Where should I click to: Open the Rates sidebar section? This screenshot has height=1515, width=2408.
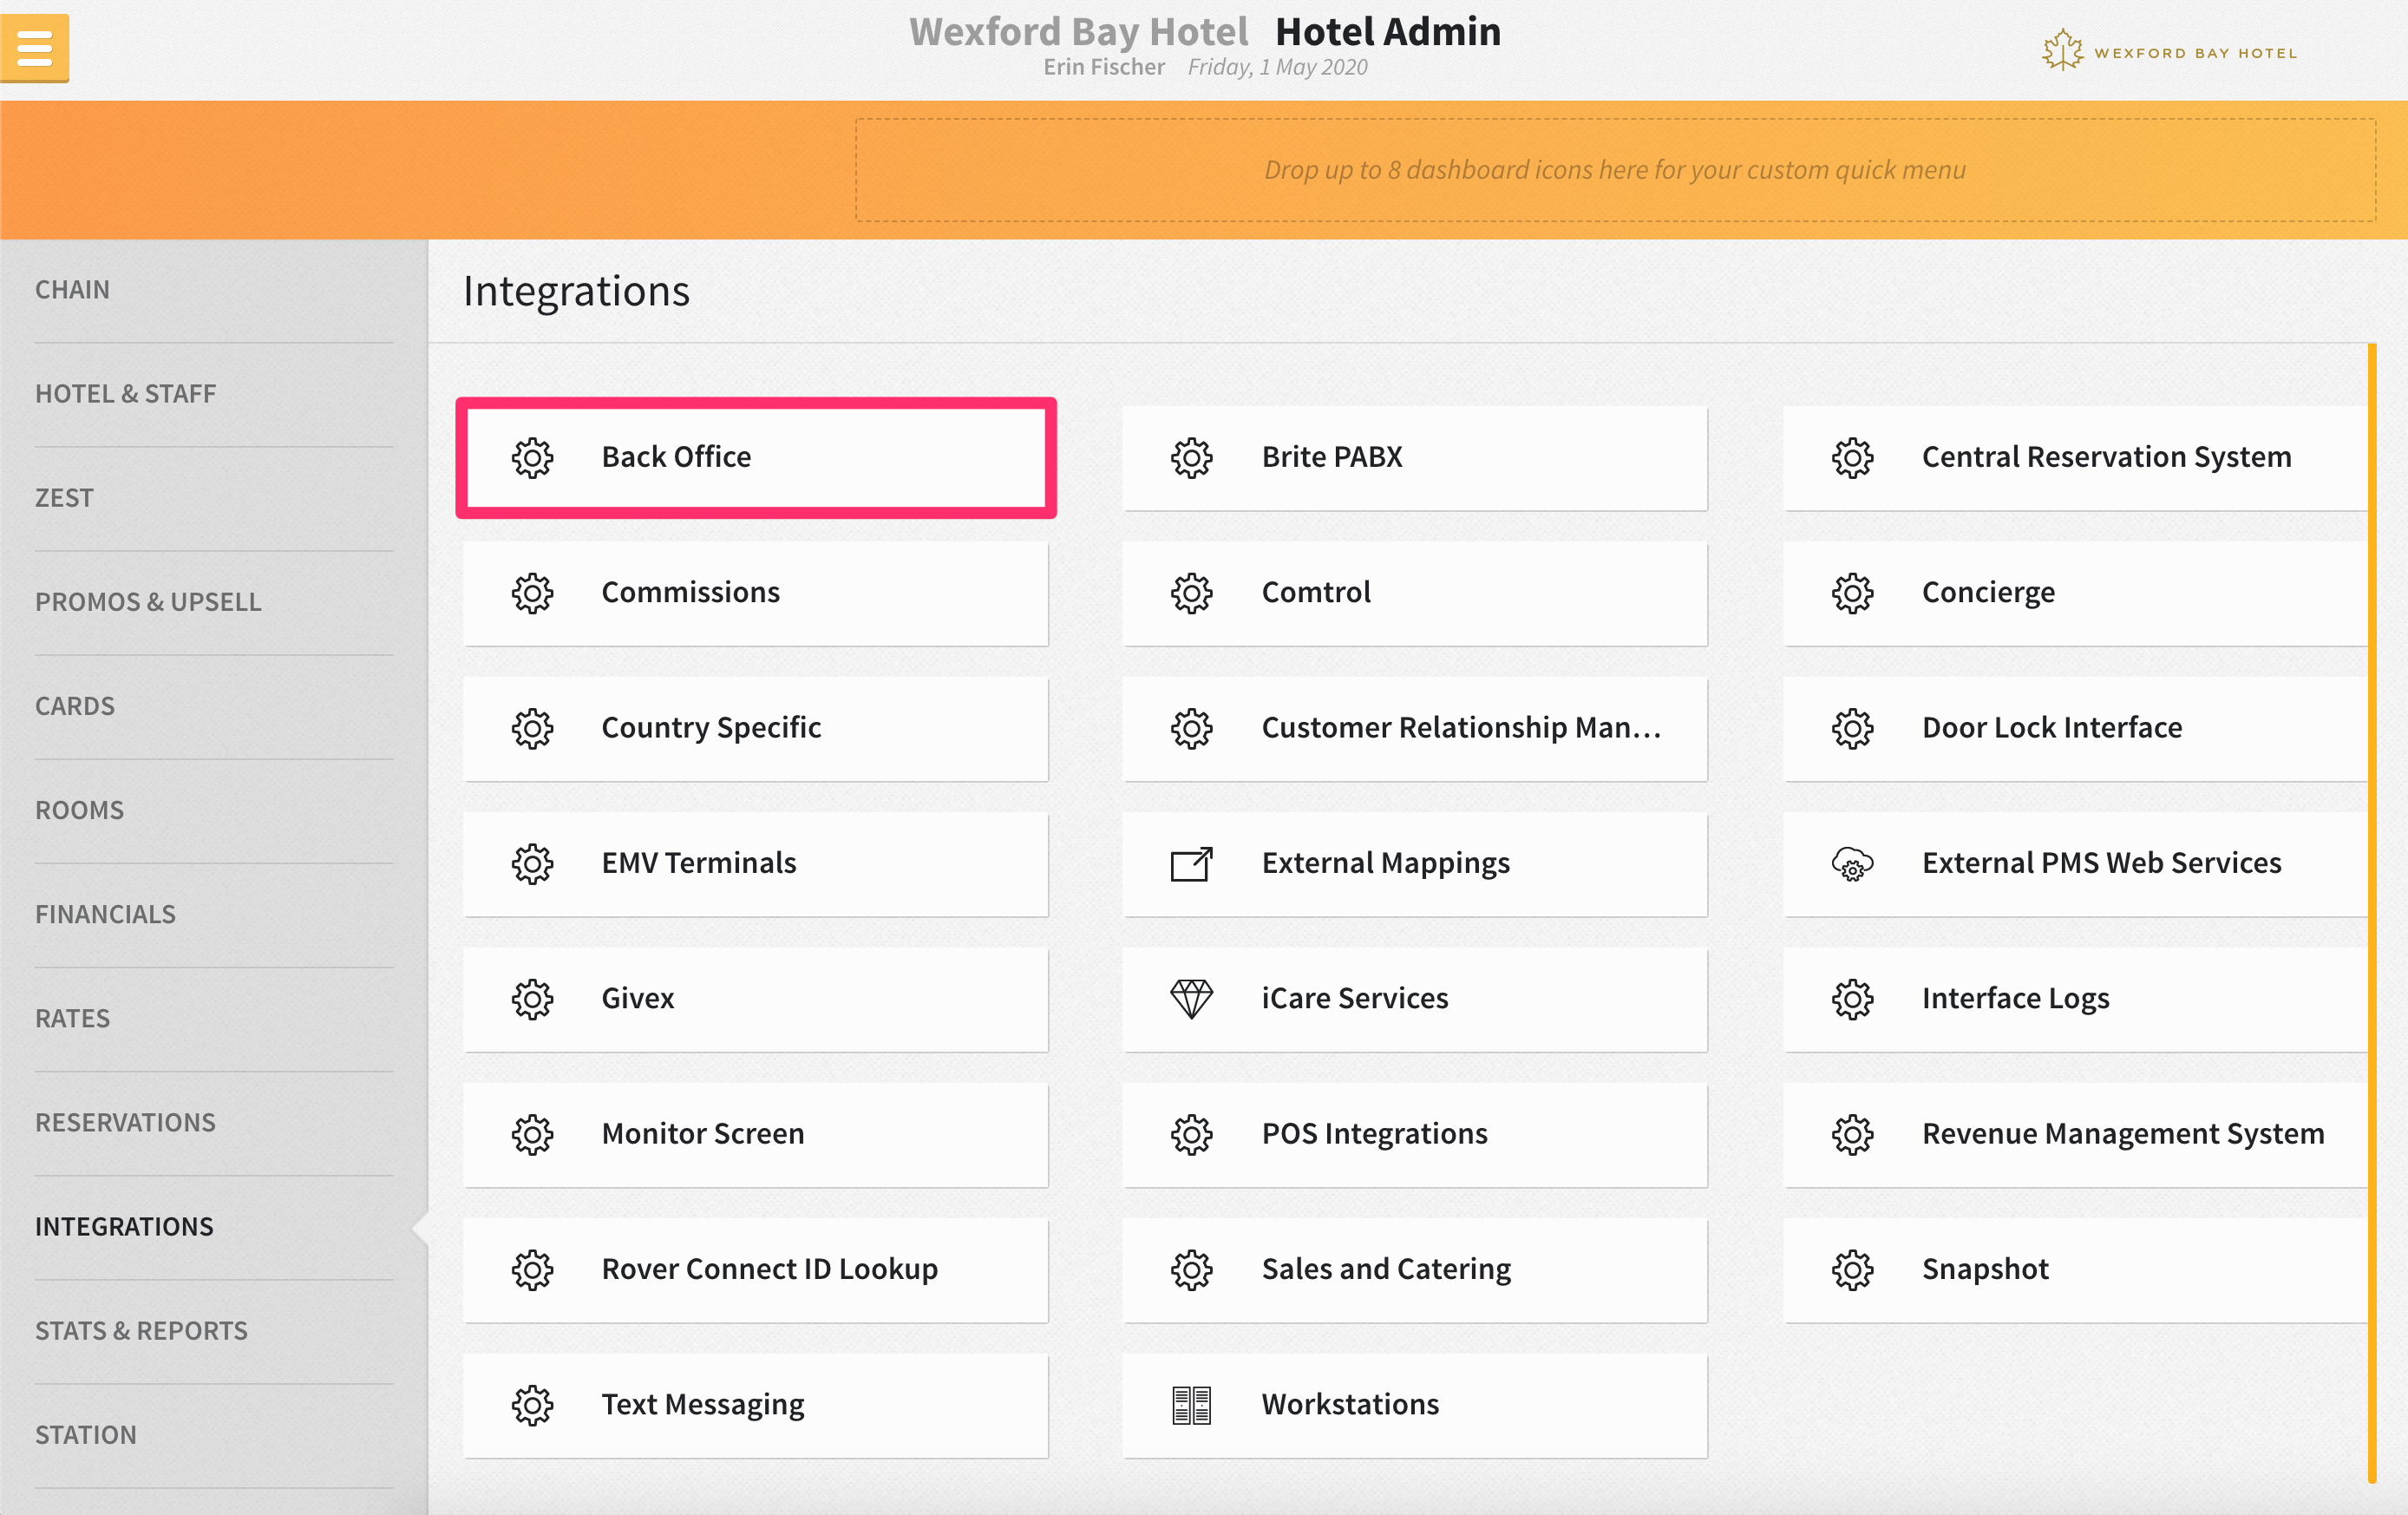(x=72, y=1018)
